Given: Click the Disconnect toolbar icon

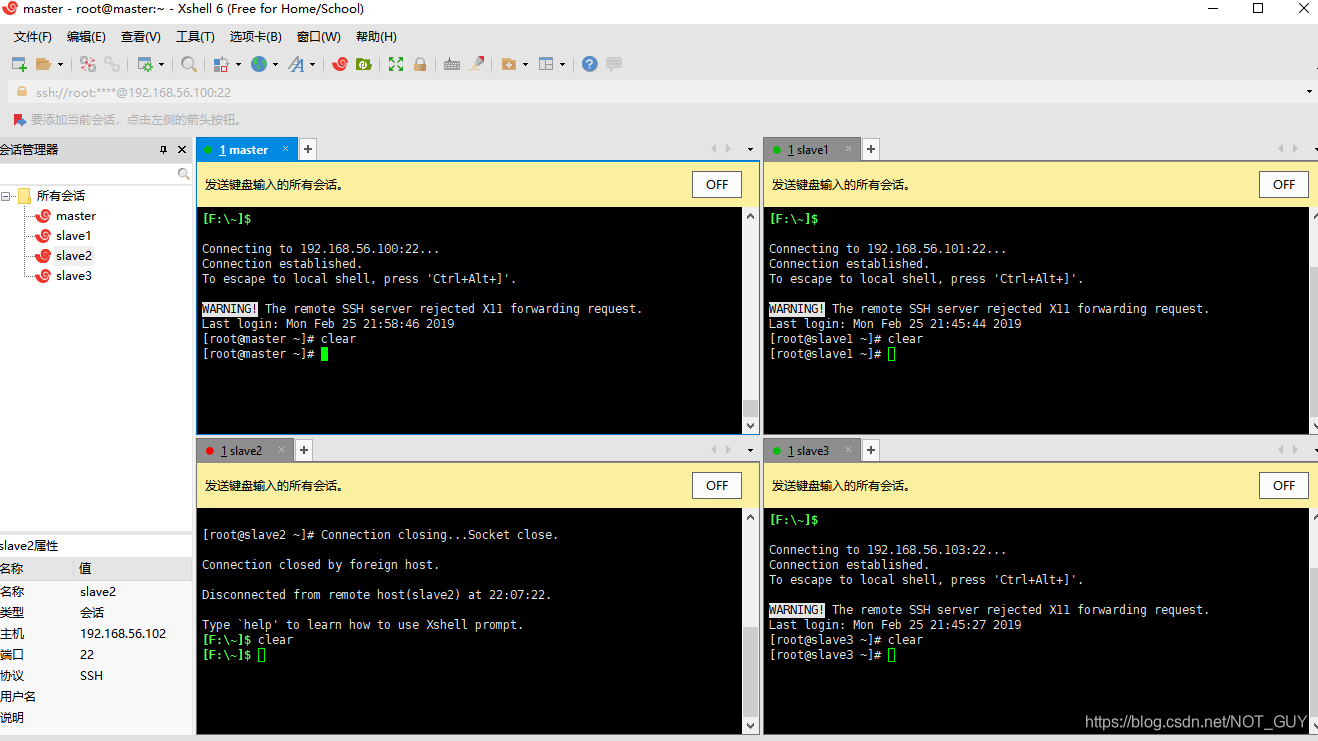Looking at the screenshot, I should (88, 64).
